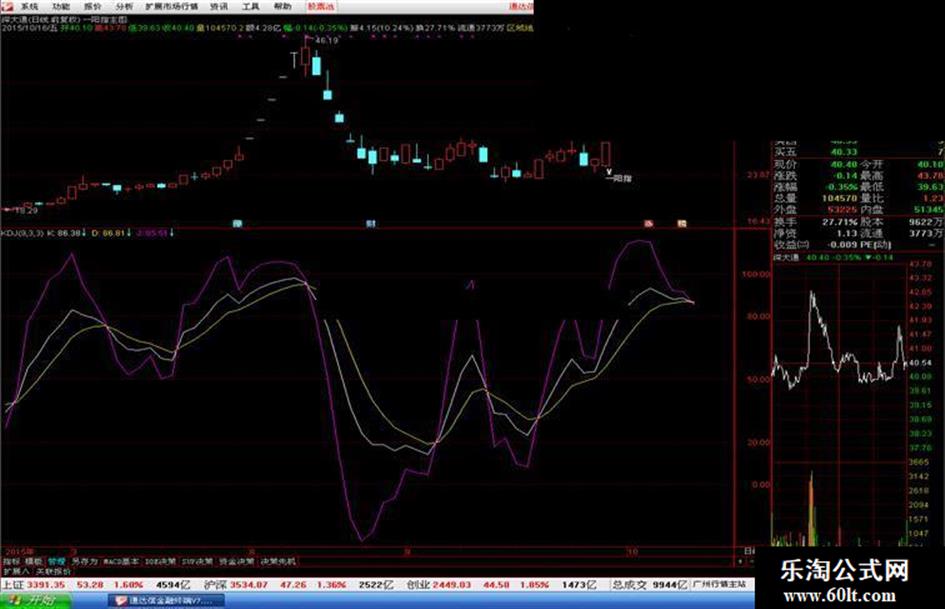Click the 总量 104570 quote row
The height and width of the screenshot is (609, 945).
point(815,198)
